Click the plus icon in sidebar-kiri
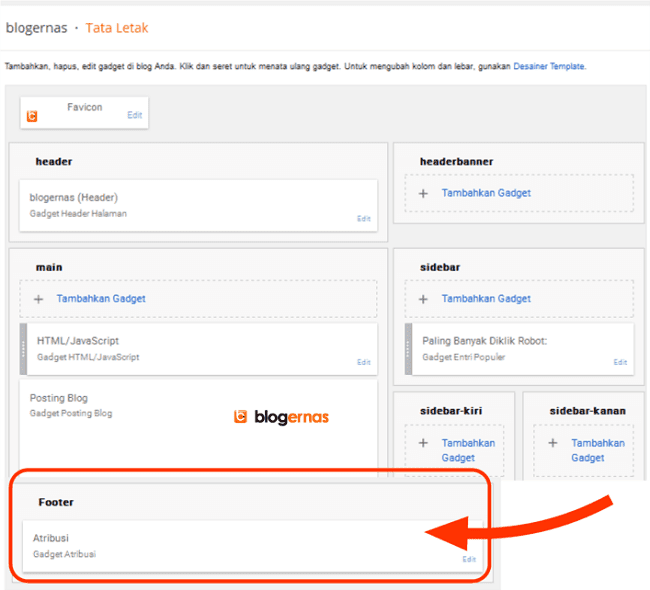650x590 pixels. (423, 443)
